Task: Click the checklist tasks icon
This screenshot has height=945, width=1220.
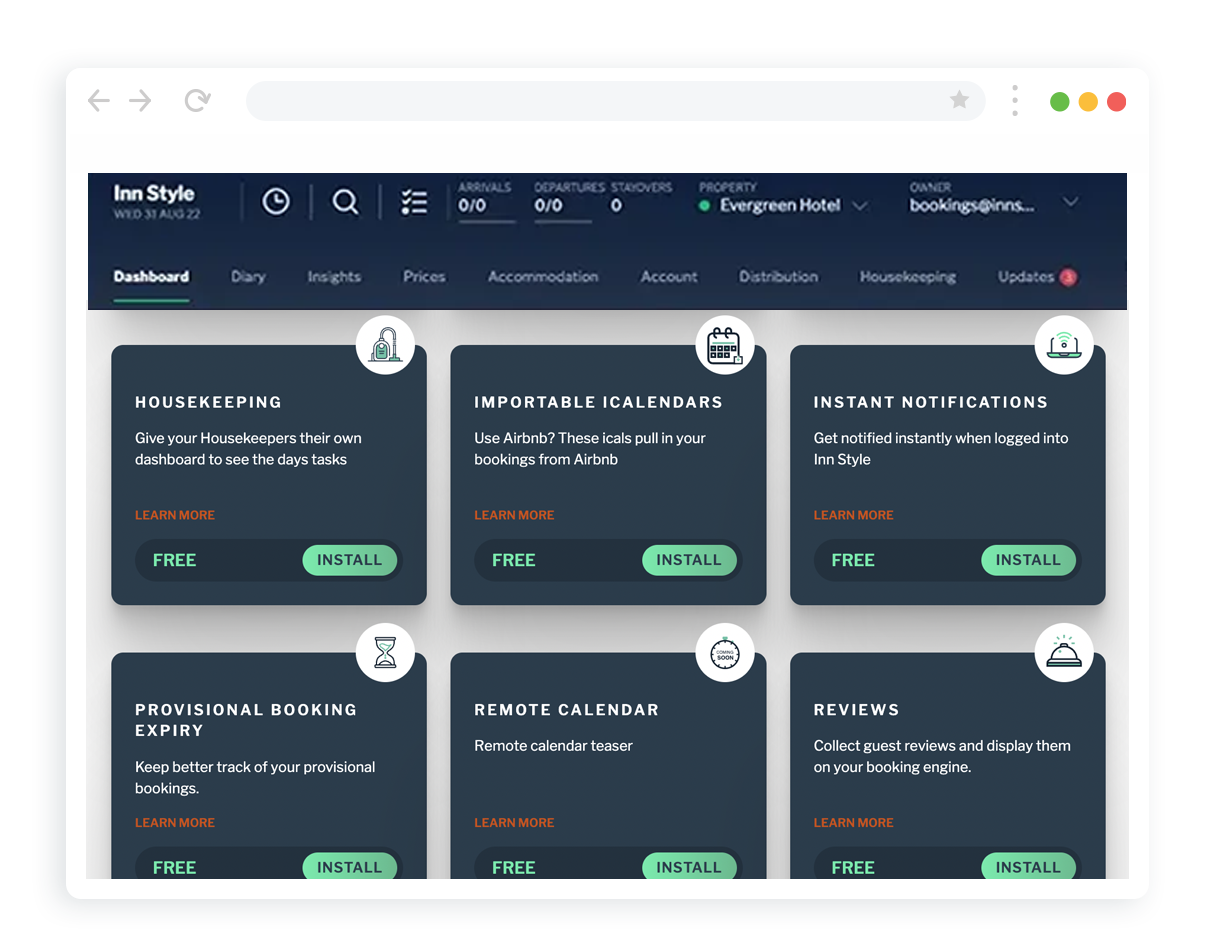Action: (414, 202)
